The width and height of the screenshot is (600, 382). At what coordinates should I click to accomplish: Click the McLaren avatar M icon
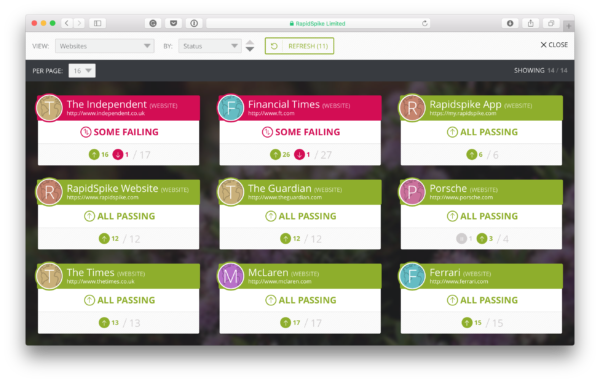tap(231, 276)
